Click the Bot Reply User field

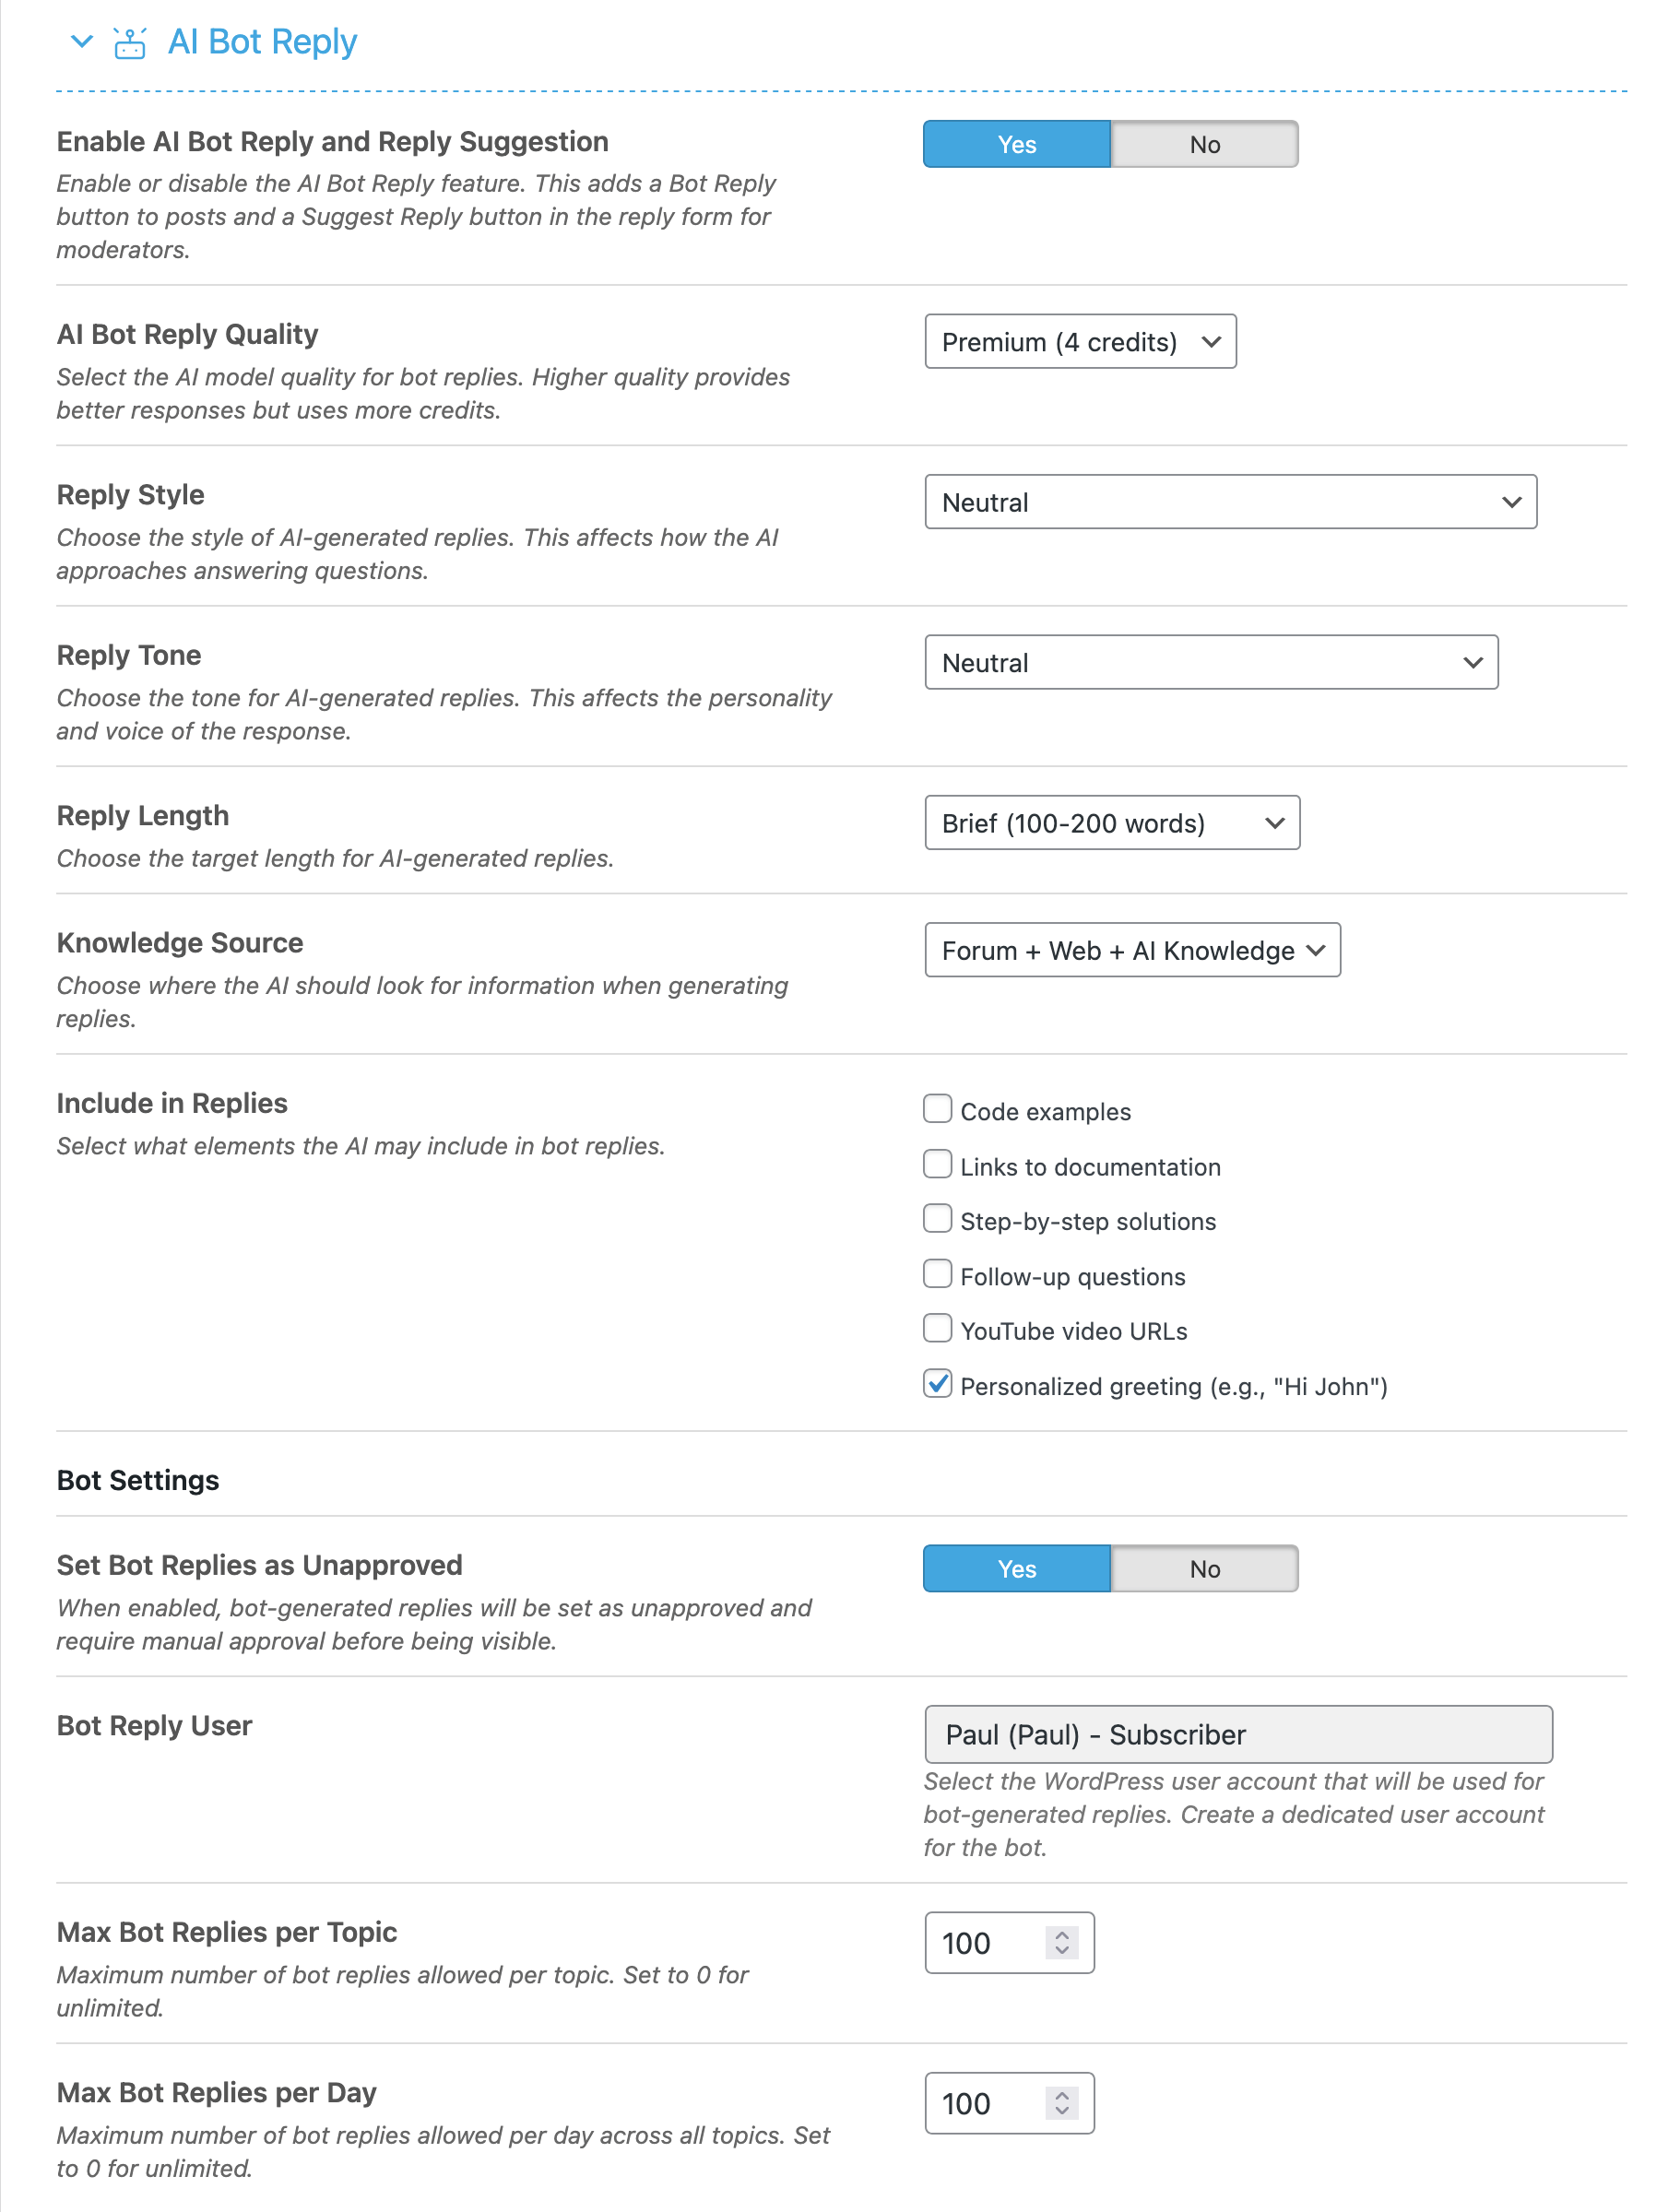point(1238,1734)
